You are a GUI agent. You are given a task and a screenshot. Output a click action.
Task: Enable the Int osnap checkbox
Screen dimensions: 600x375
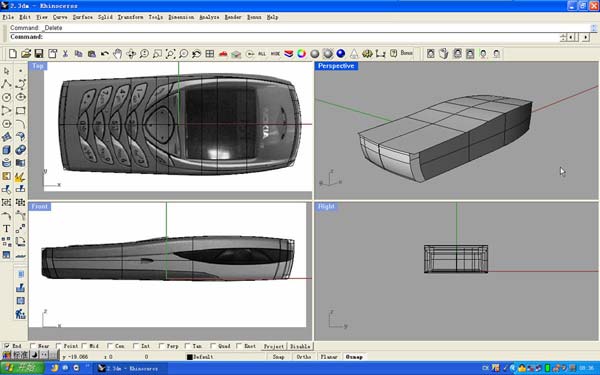(136, 346)
